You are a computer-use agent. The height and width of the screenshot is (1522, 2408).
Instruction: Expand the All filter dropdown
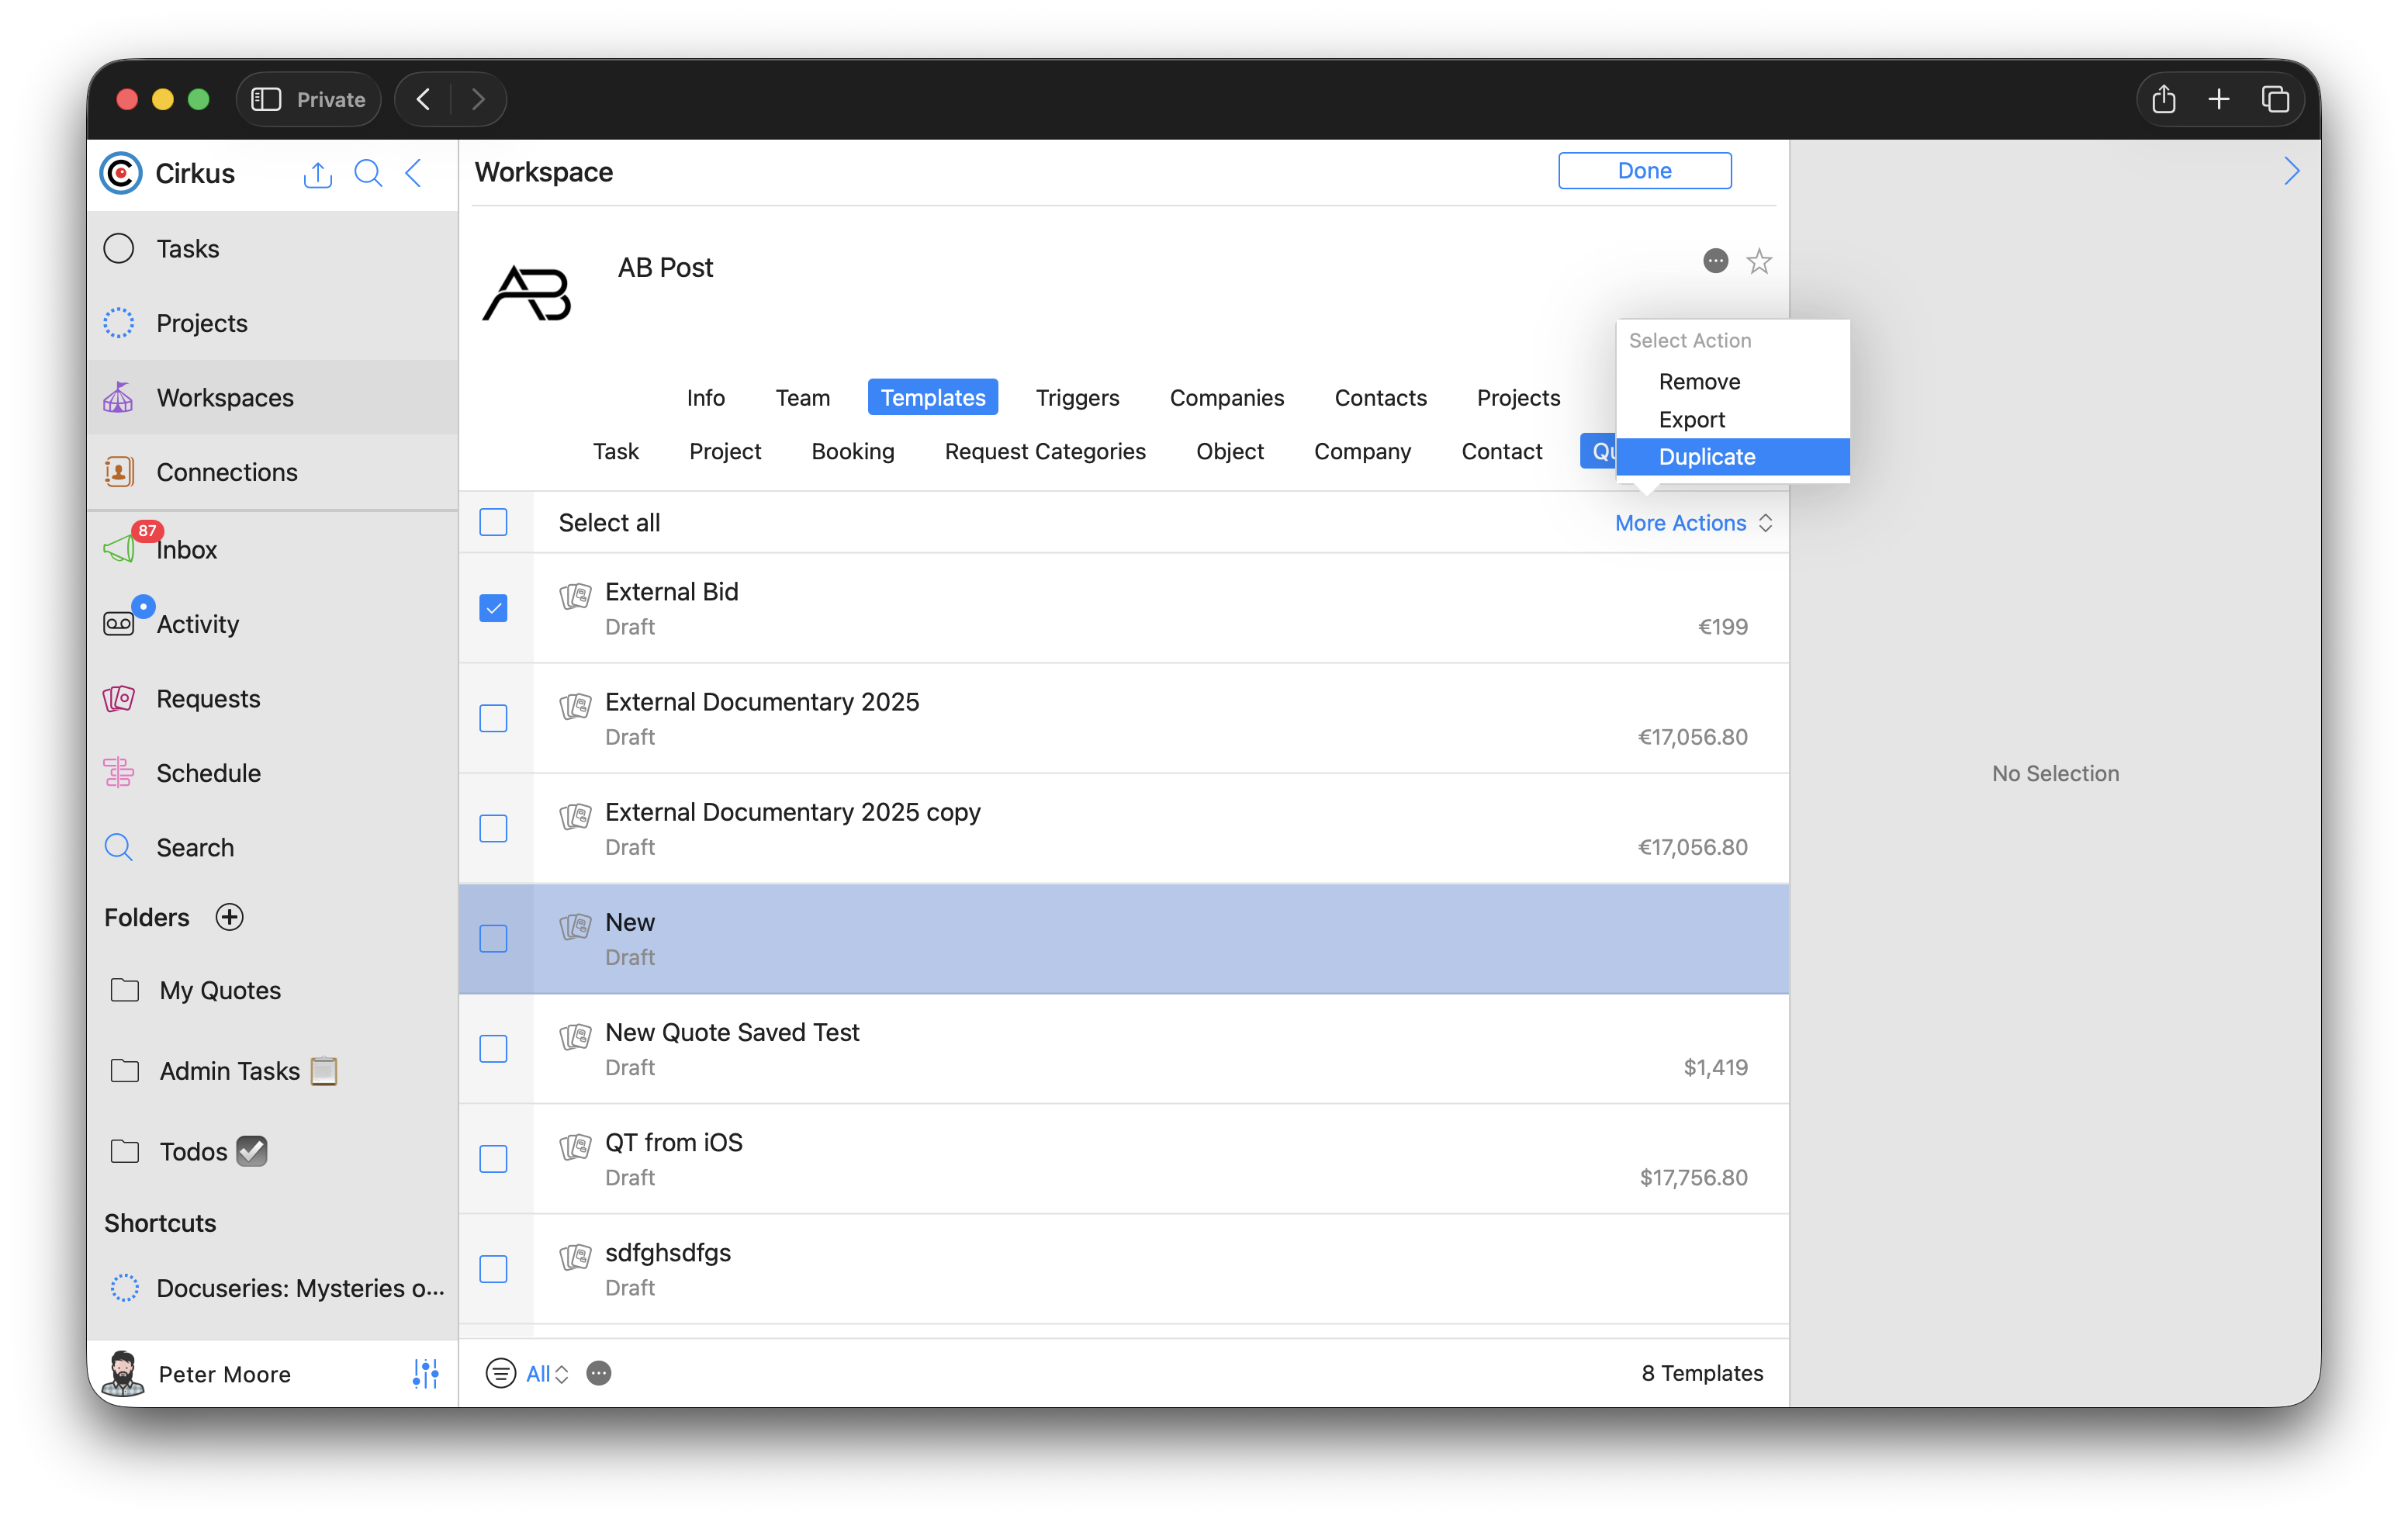pyautogui.click(x=546, y=1373)
